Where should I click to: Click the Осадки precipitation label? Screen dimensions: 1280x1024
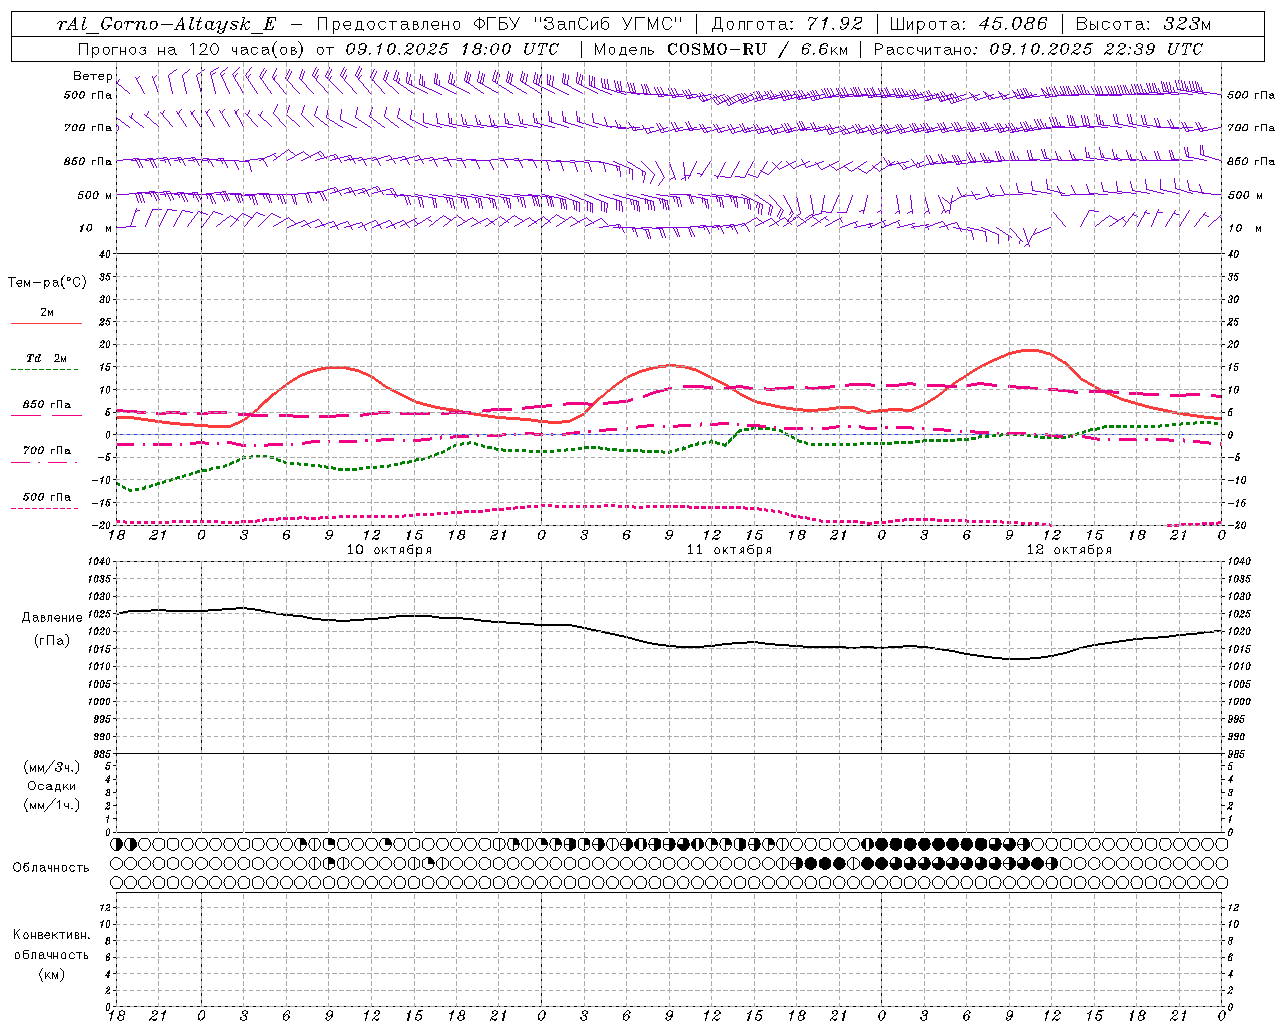[x=52, y=786]
